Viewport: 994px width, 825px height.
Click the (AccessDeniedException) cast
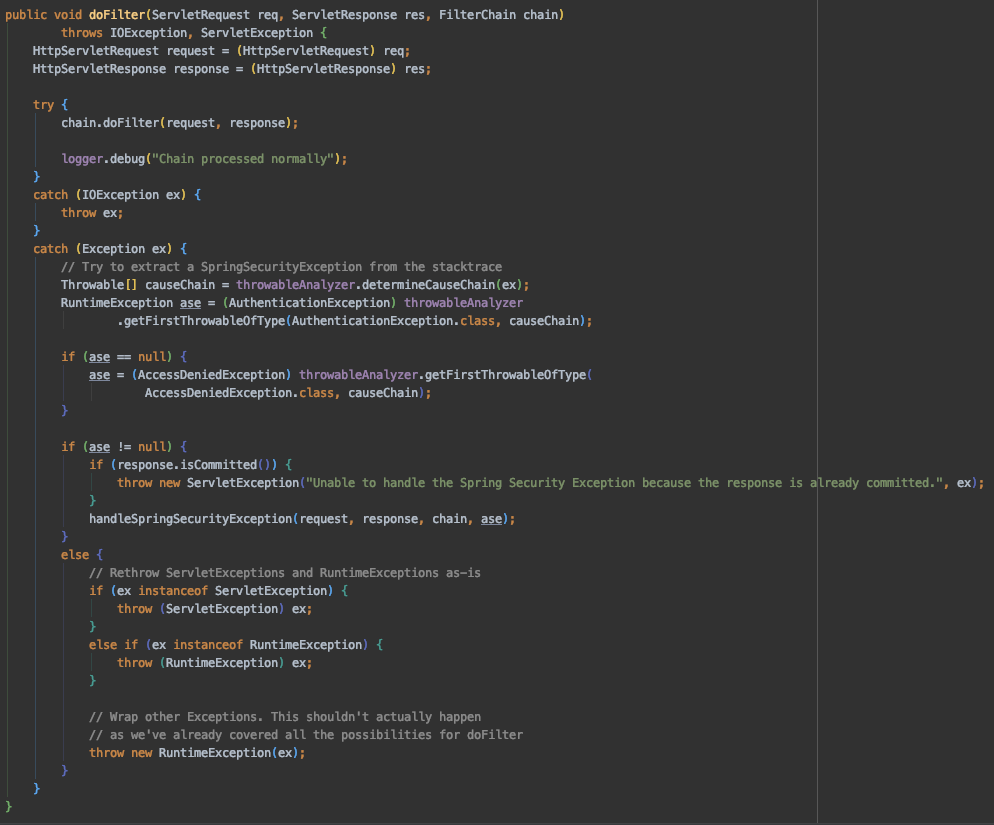pyautogui.click(x=211, y=375)
